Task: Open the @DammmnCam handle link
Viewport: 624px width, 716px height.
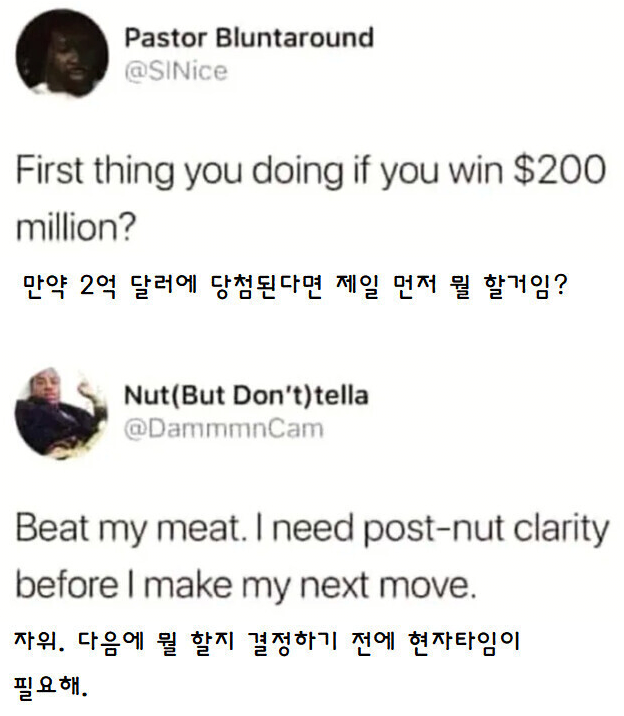Action: (x=224, y=428)
